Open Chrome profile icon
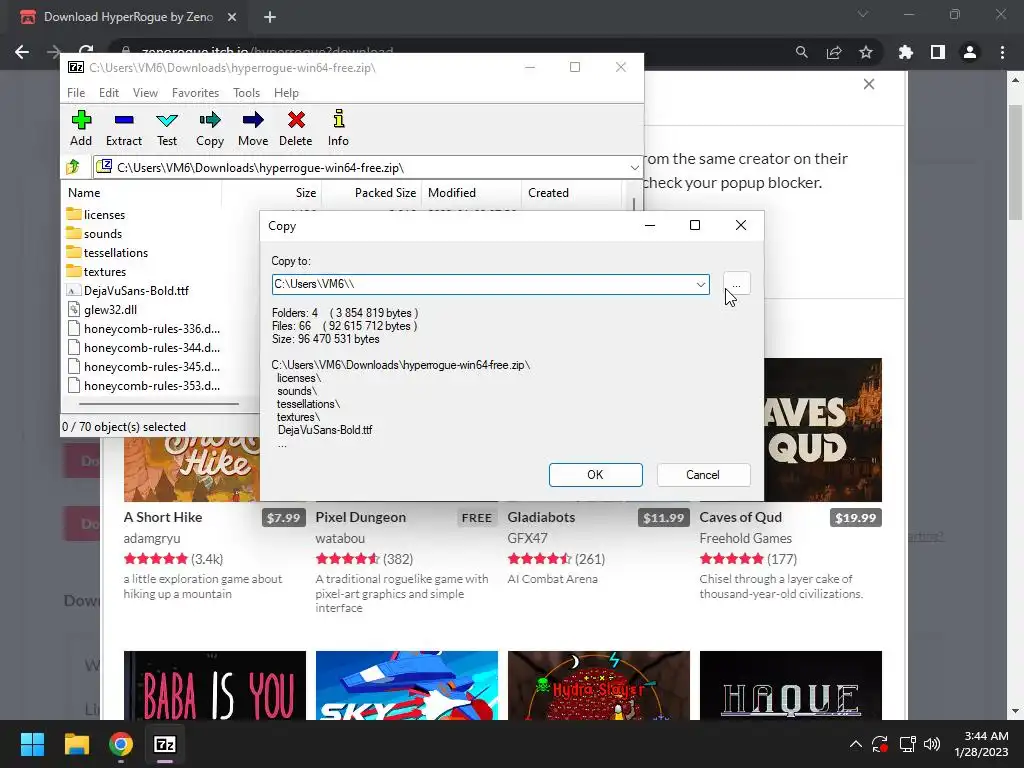The image size is (1024, 768). [970, 52]
